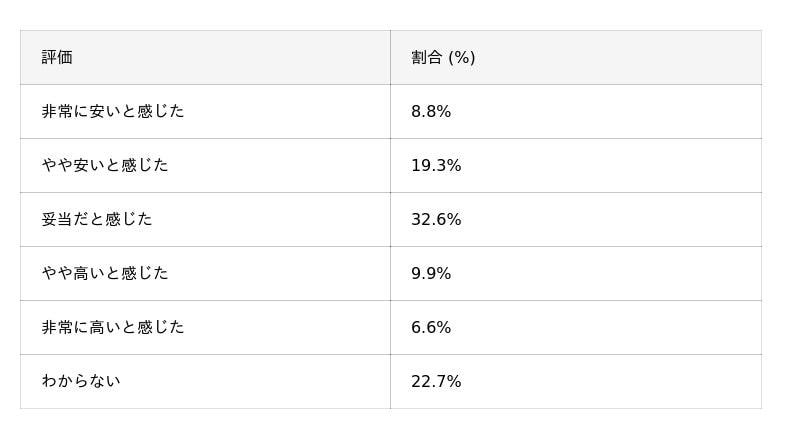Screen dimensions: 800x439
Task: Click the 妥当だと感じた label cell
Action: [x=97, y=220]
